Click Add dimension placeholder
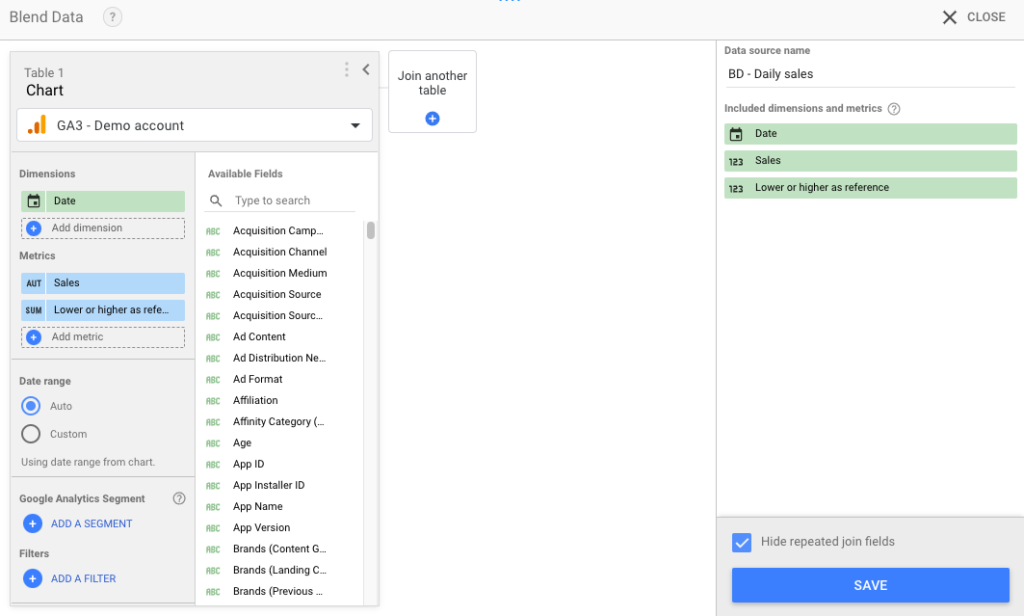Viewport: 1024px width, 616px height. [x=103, y=228]
